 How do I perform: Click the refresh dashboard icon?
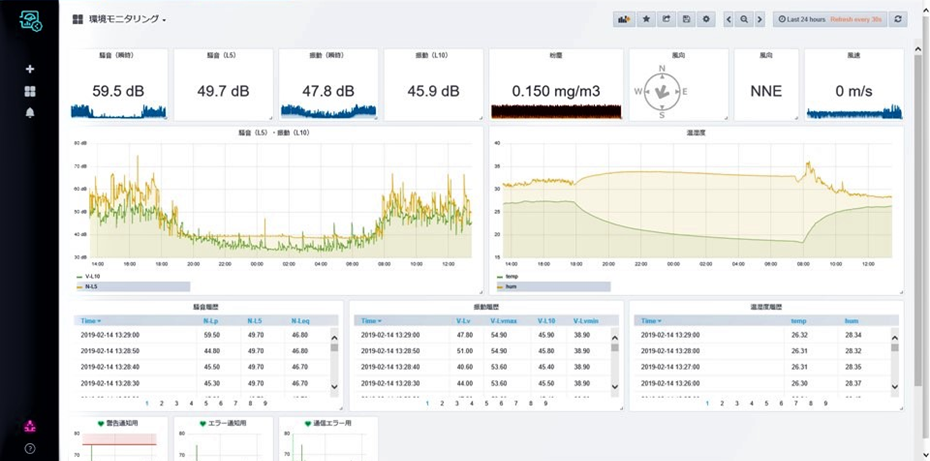(x=898, y=19)
